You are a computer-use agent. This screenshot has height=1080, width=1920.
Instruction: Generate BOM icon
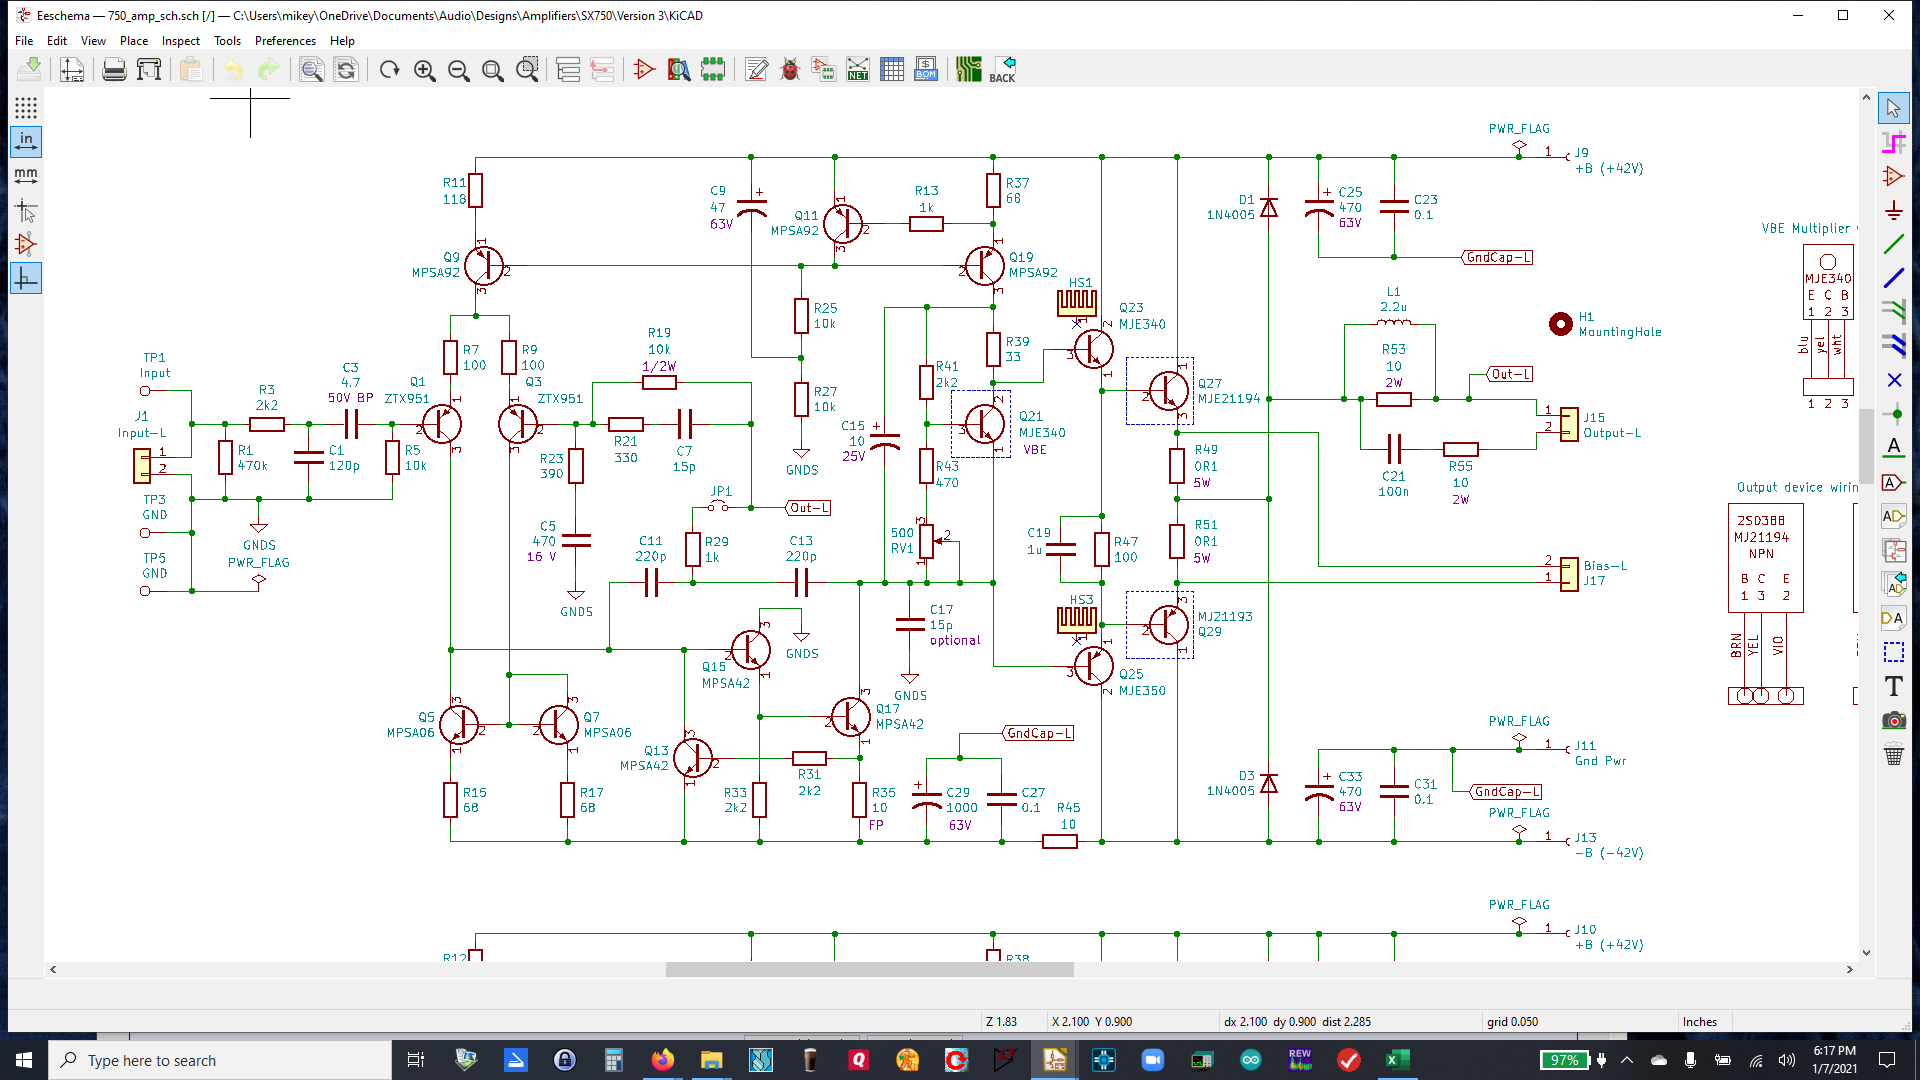(x=926, y=69)
